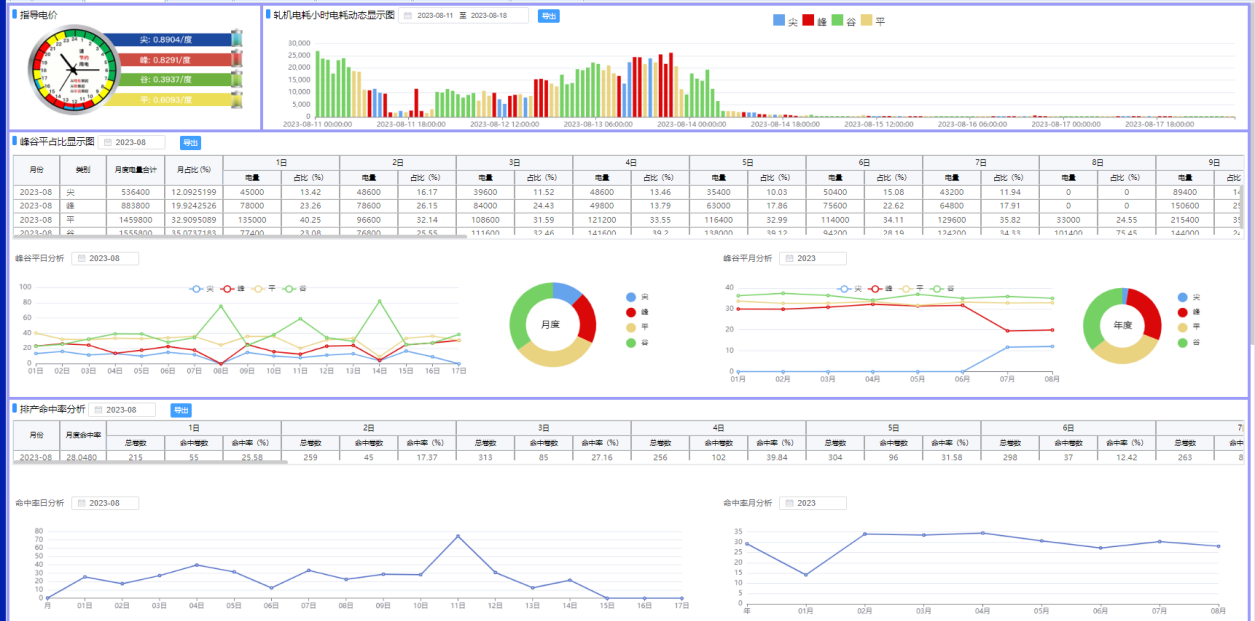Open the 峰谷平日分析 month picker 2023-08
This screenshot has width=1255, height=621.
click(x=105, y=258)
